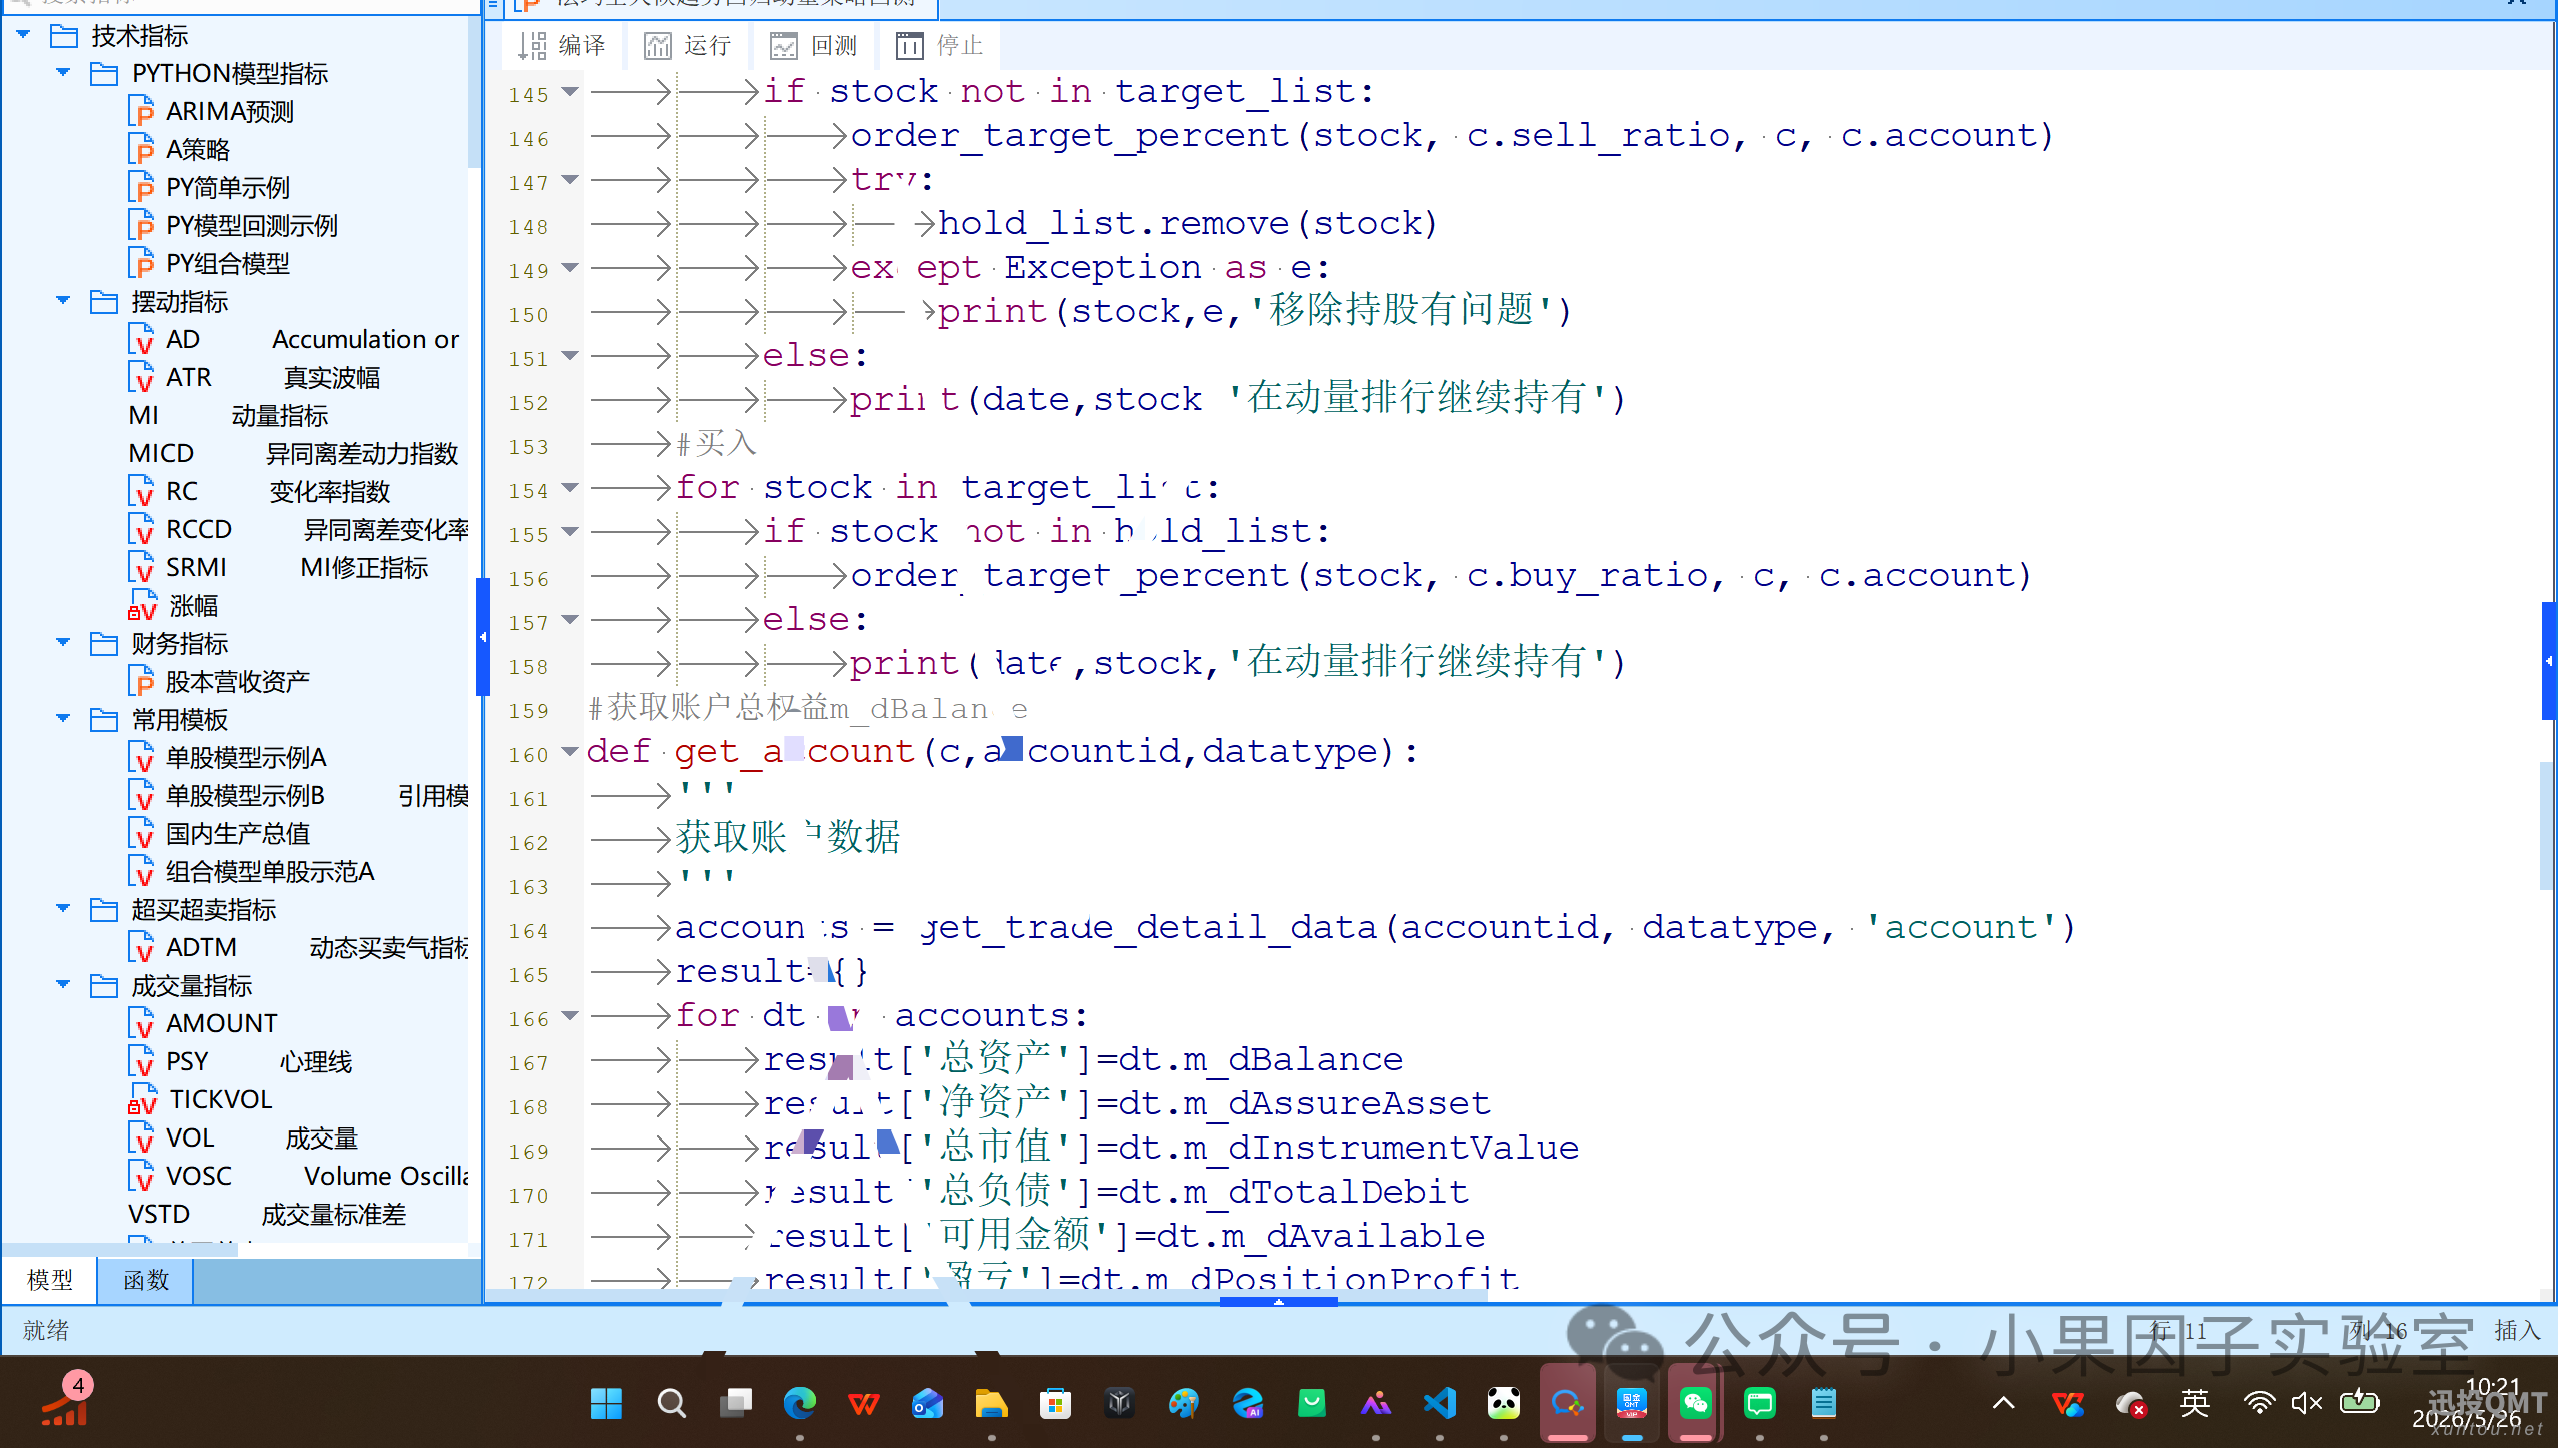Open Visual Studio Code from the taskbar
2558x1448 pixels.
(x=1439, y=1403)
